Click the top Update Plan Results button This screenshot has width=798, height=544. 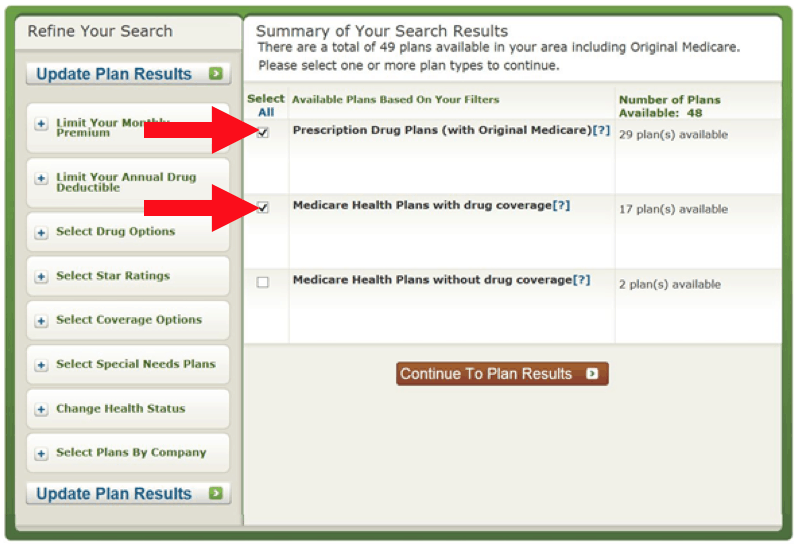(x=128, y=74)
